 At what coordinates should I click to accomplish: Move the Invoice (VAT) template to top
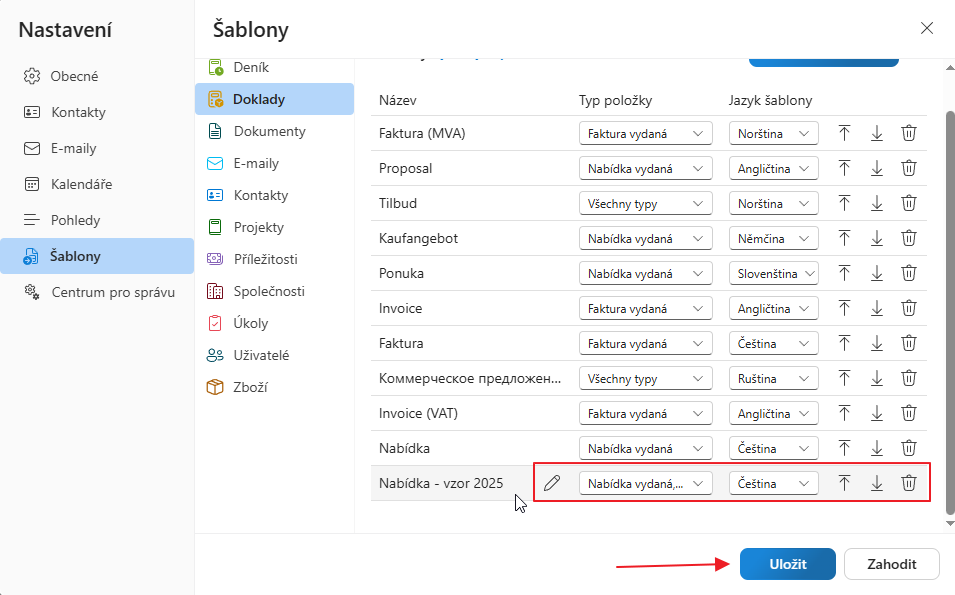(x=844, y=413)
